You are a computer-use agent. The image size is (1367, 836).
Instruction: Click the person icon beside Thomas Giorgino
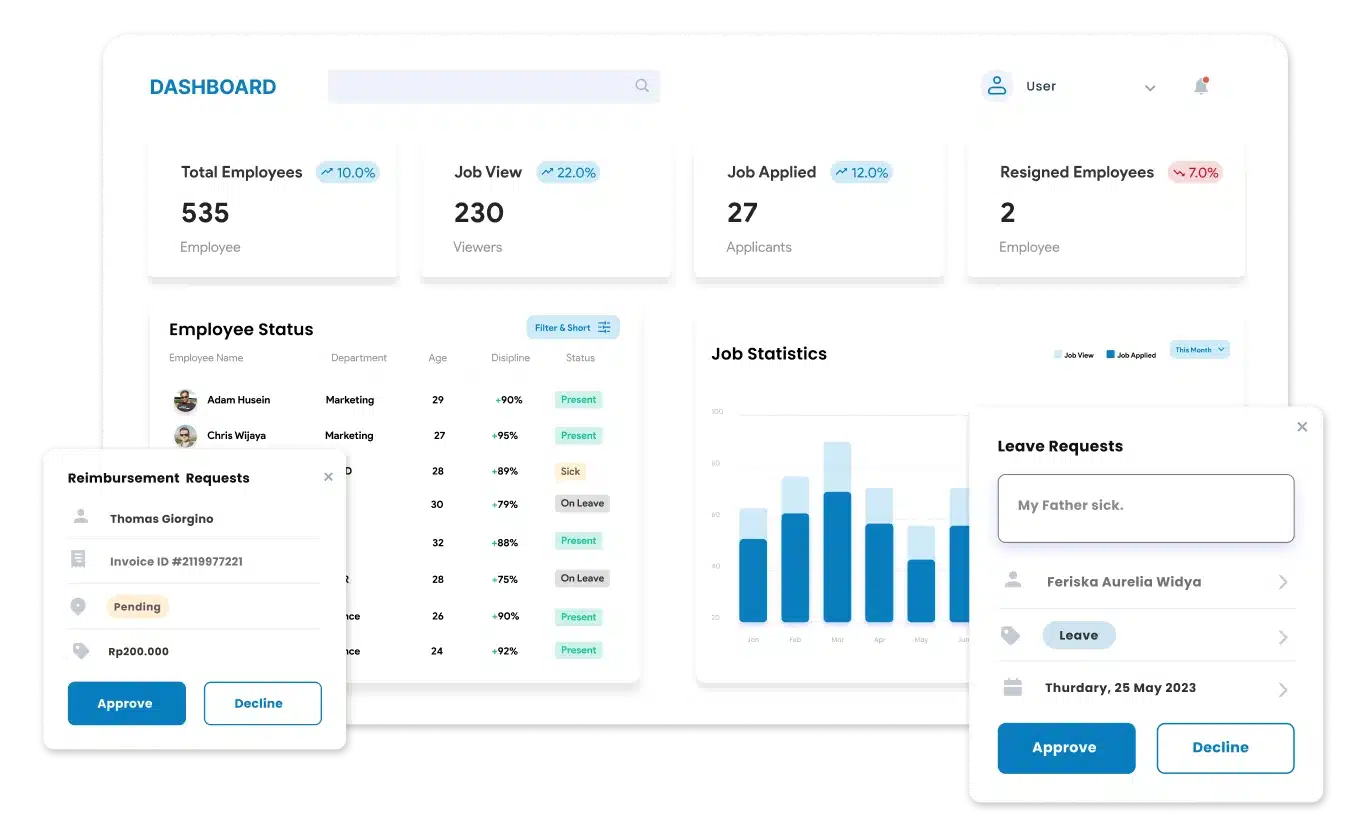80,518
